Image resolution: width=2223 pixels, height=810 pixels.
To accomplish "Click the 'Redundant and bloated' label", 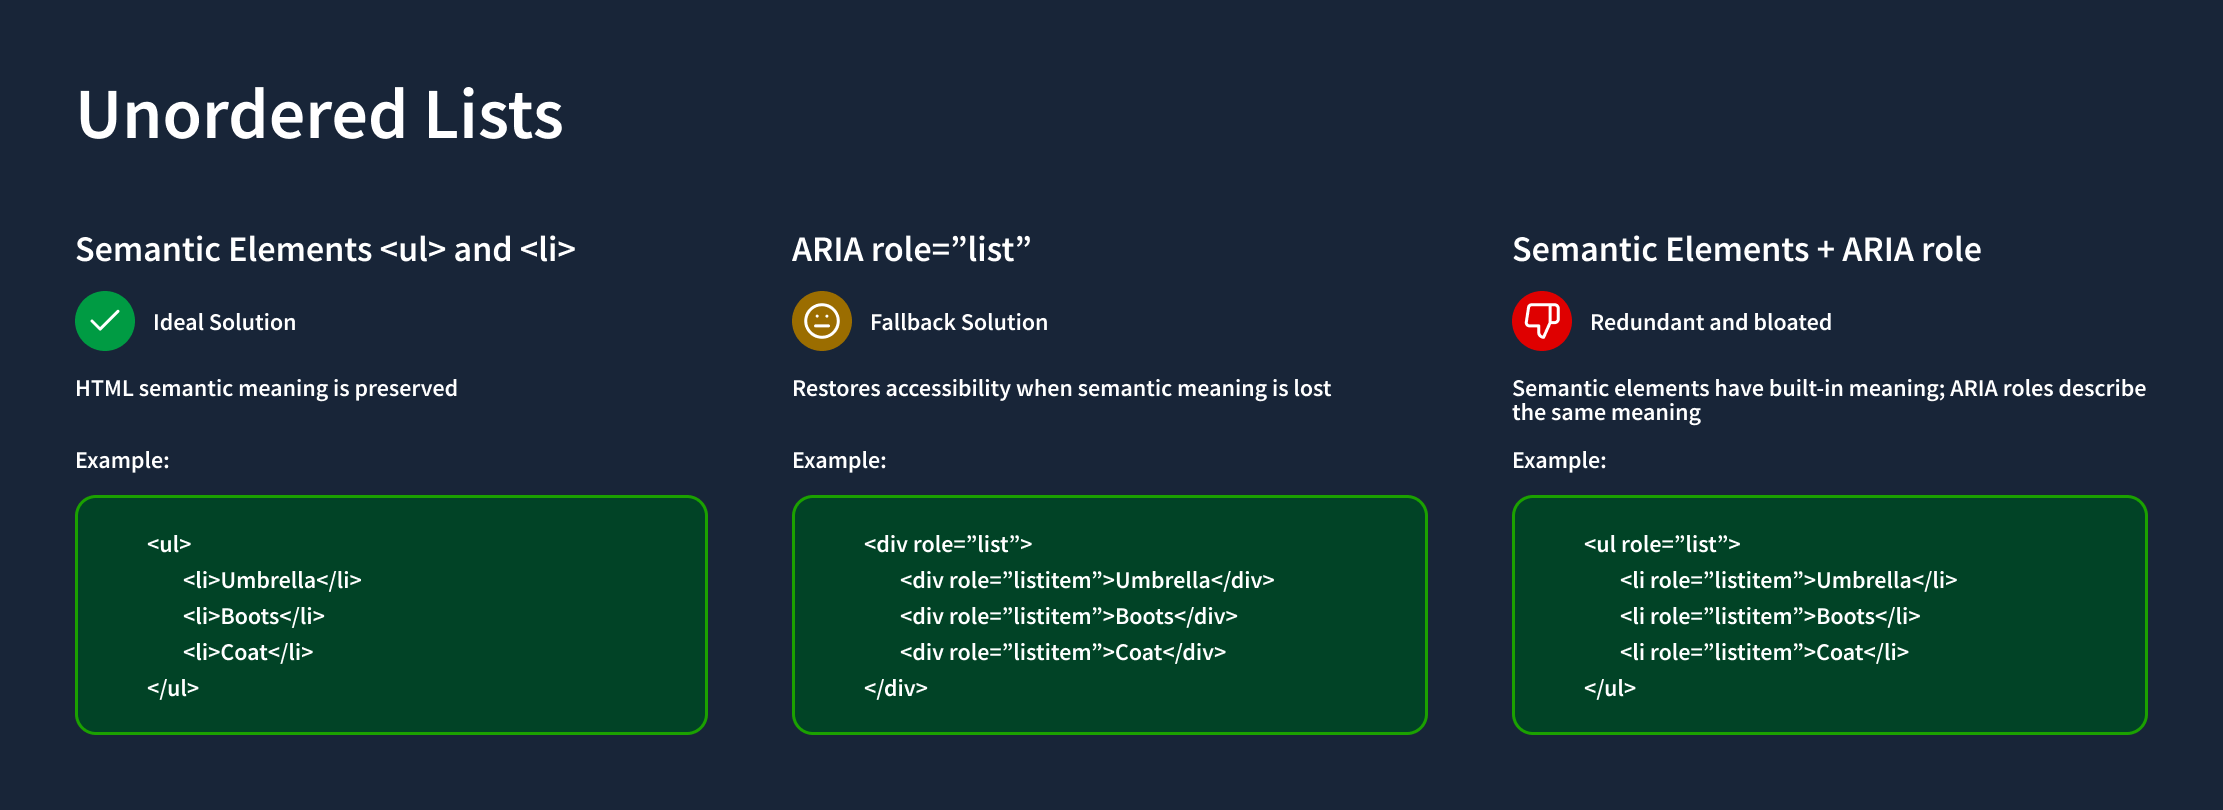I will [x=1710, y=322].
